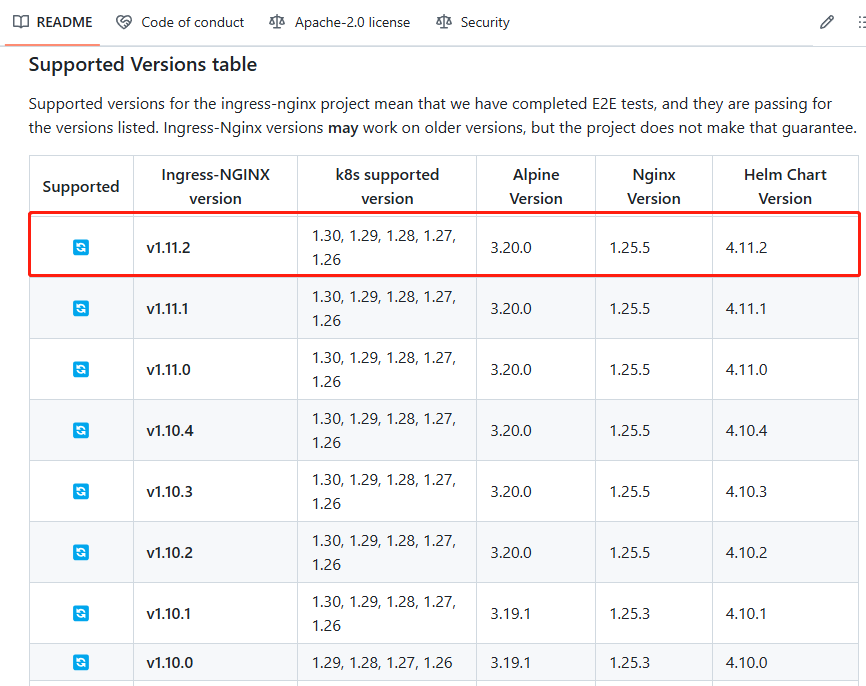Click the supported icon in v1.10.0 row

[81, 662]
